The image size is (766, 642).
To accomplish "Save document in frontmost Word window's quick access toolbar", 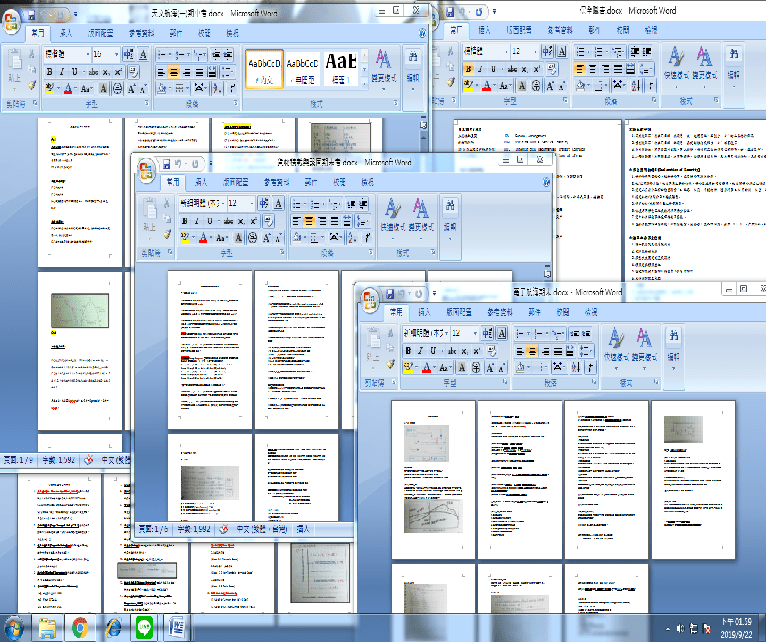I will pos(390,294).
